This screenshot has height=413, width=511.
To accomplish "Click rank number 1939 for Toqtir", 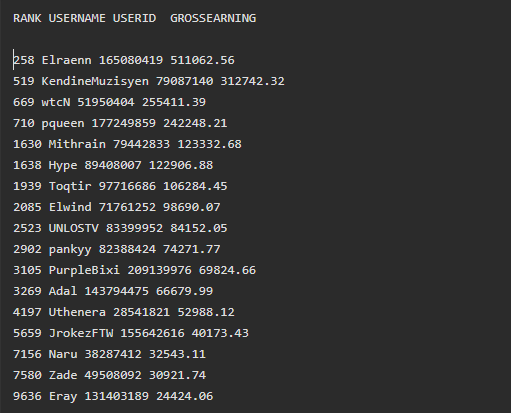I will pyautogui.click(x=27, y=186).
